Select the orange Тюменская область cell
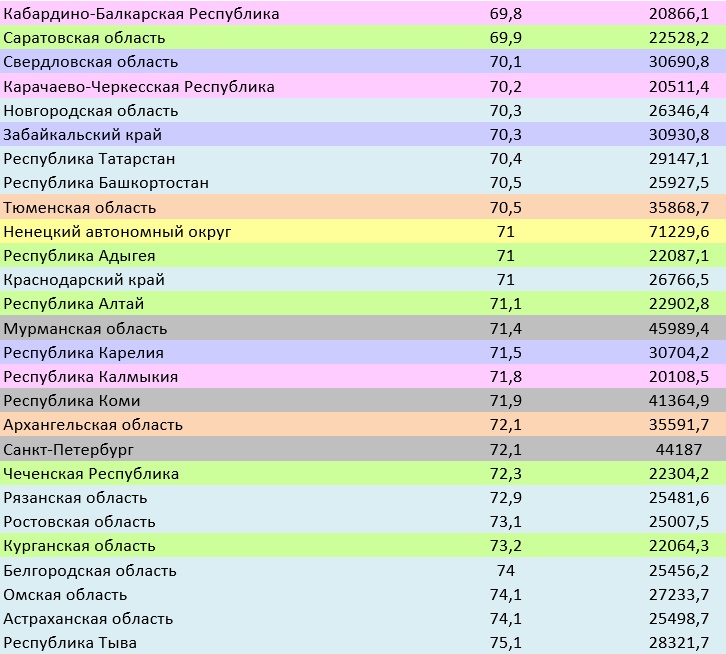 click(x=80, y=208)
